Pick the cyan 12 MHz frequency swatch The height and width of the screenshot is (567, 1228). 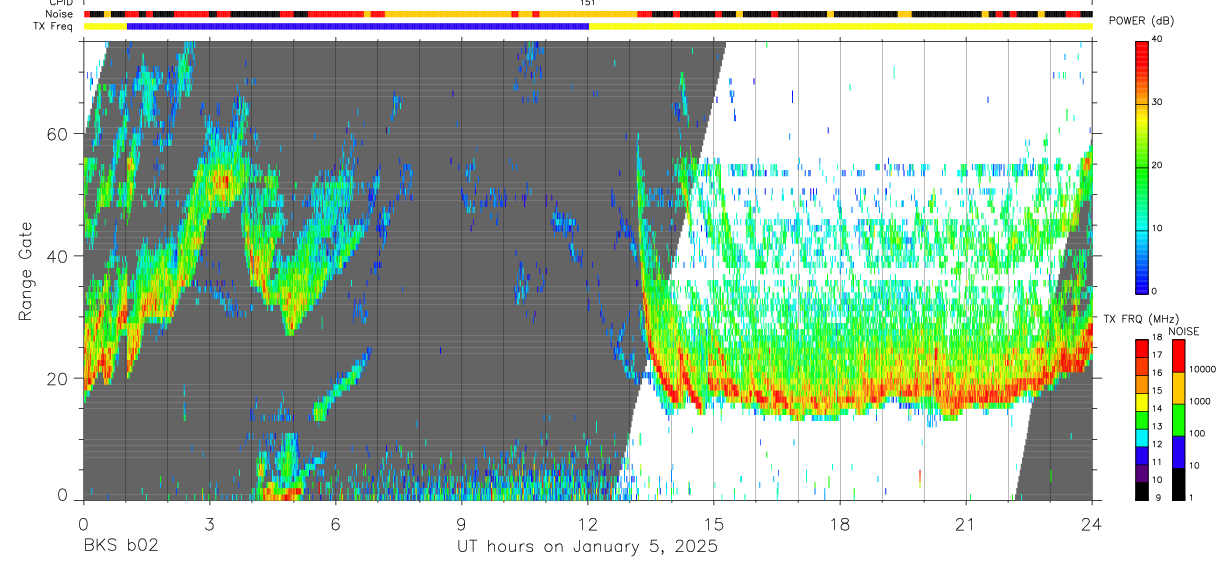(x=1142, y=438)
